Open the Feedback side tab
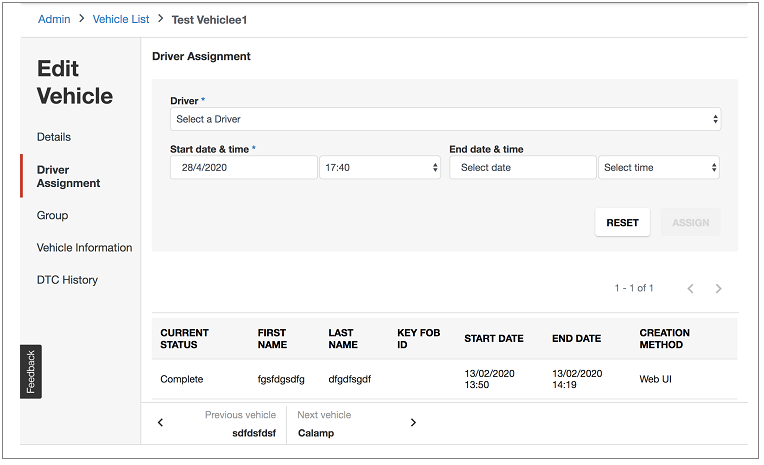764x465 pixels. coord(31,372)
